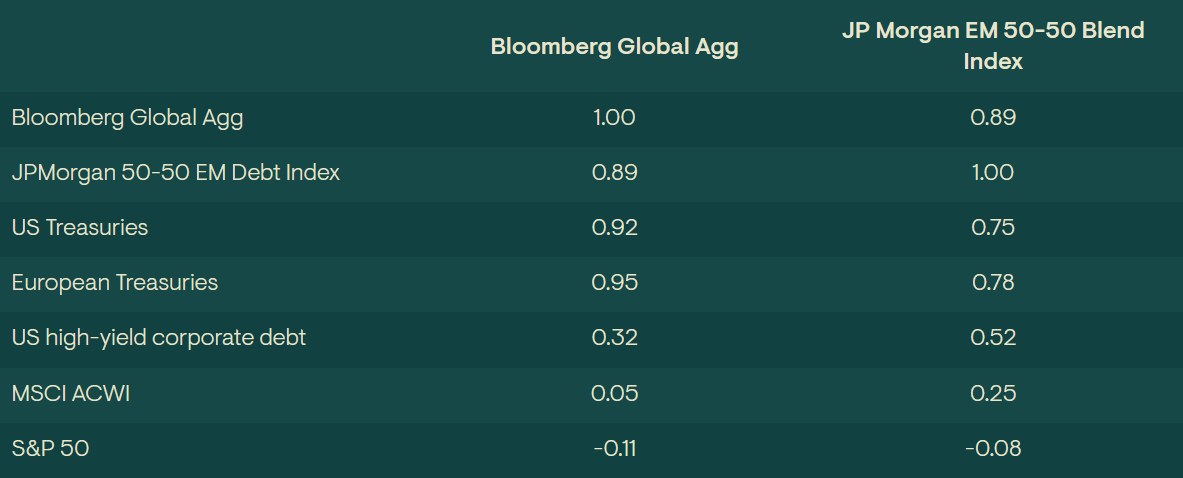Click the 0.52 high-yield corporate debt value
This screenshot has width=1183, height=478.
992,338
